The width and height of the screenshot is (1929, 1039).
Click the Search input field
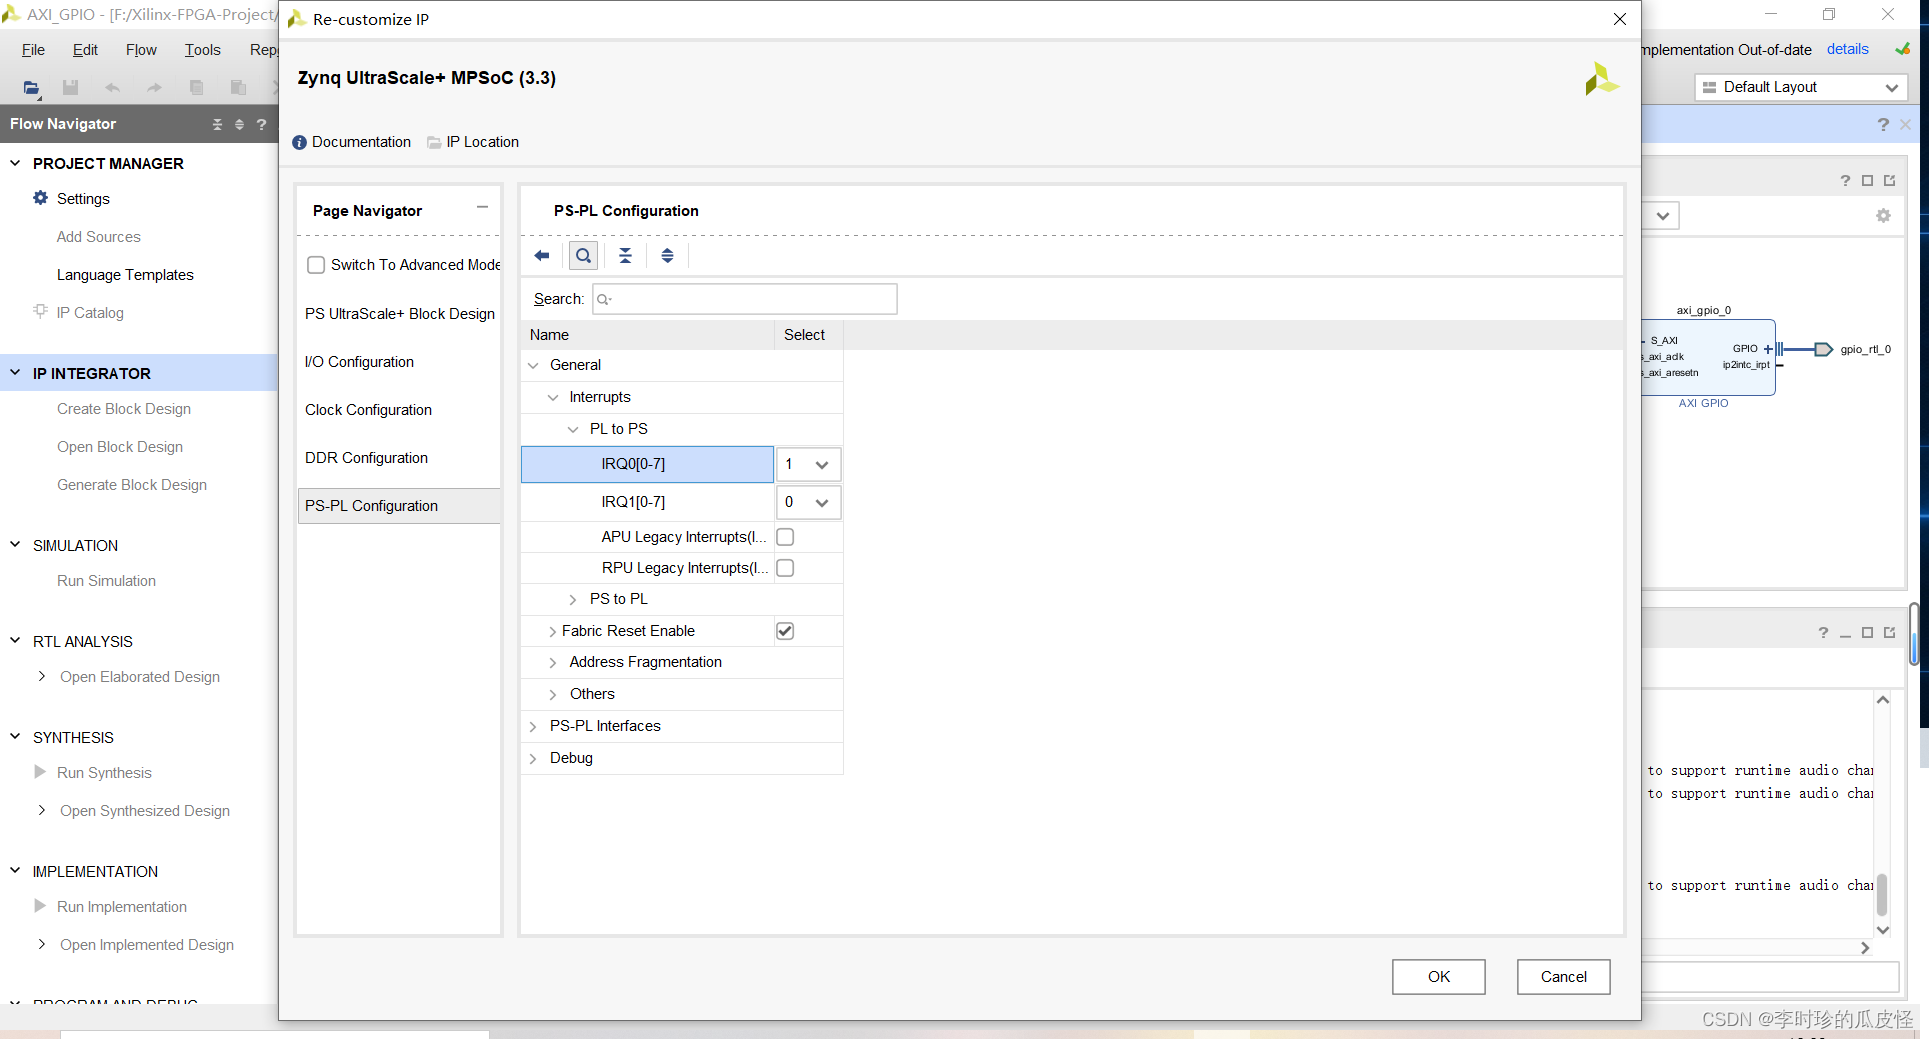coord(744,299)
